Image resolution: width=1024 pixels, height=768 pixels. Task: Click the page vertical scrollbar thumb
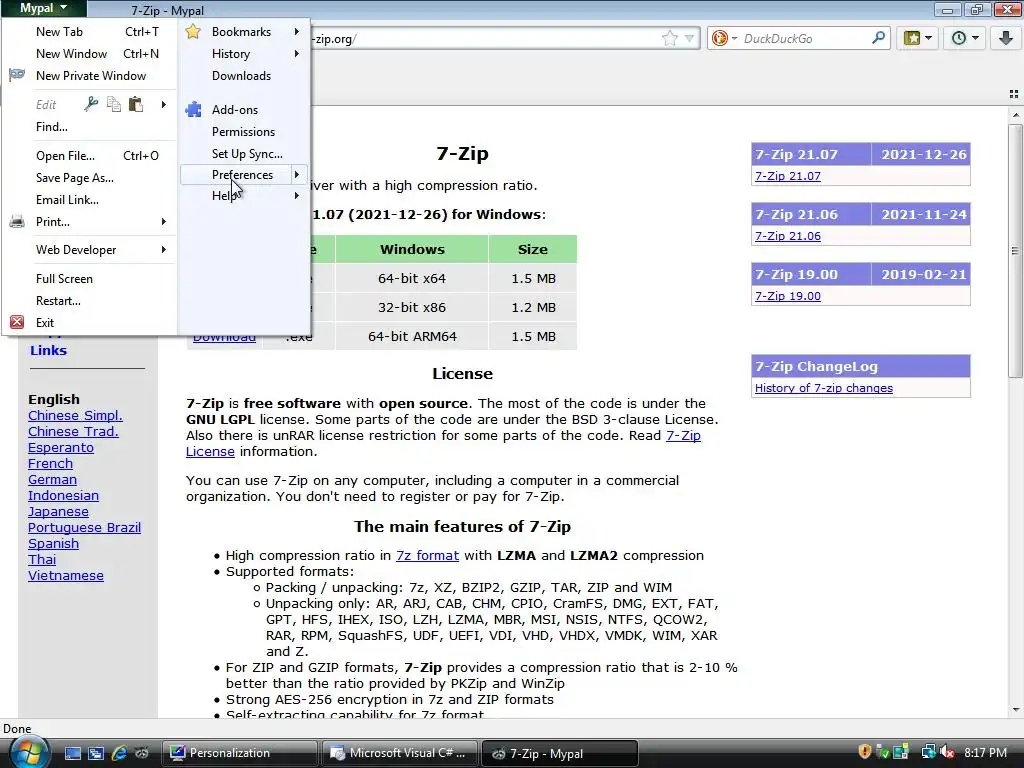[1015, 250]
